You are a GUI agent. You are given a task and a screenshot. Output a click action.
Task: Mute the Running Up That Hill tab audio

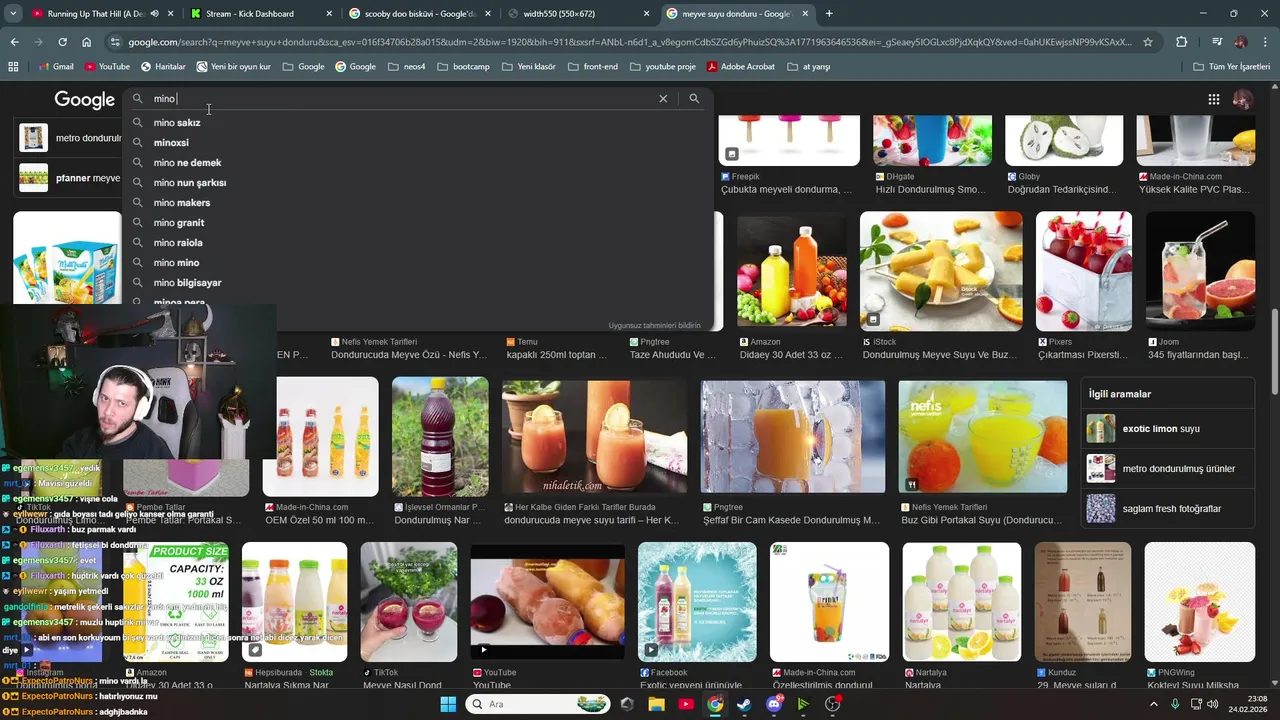(154, 14)
